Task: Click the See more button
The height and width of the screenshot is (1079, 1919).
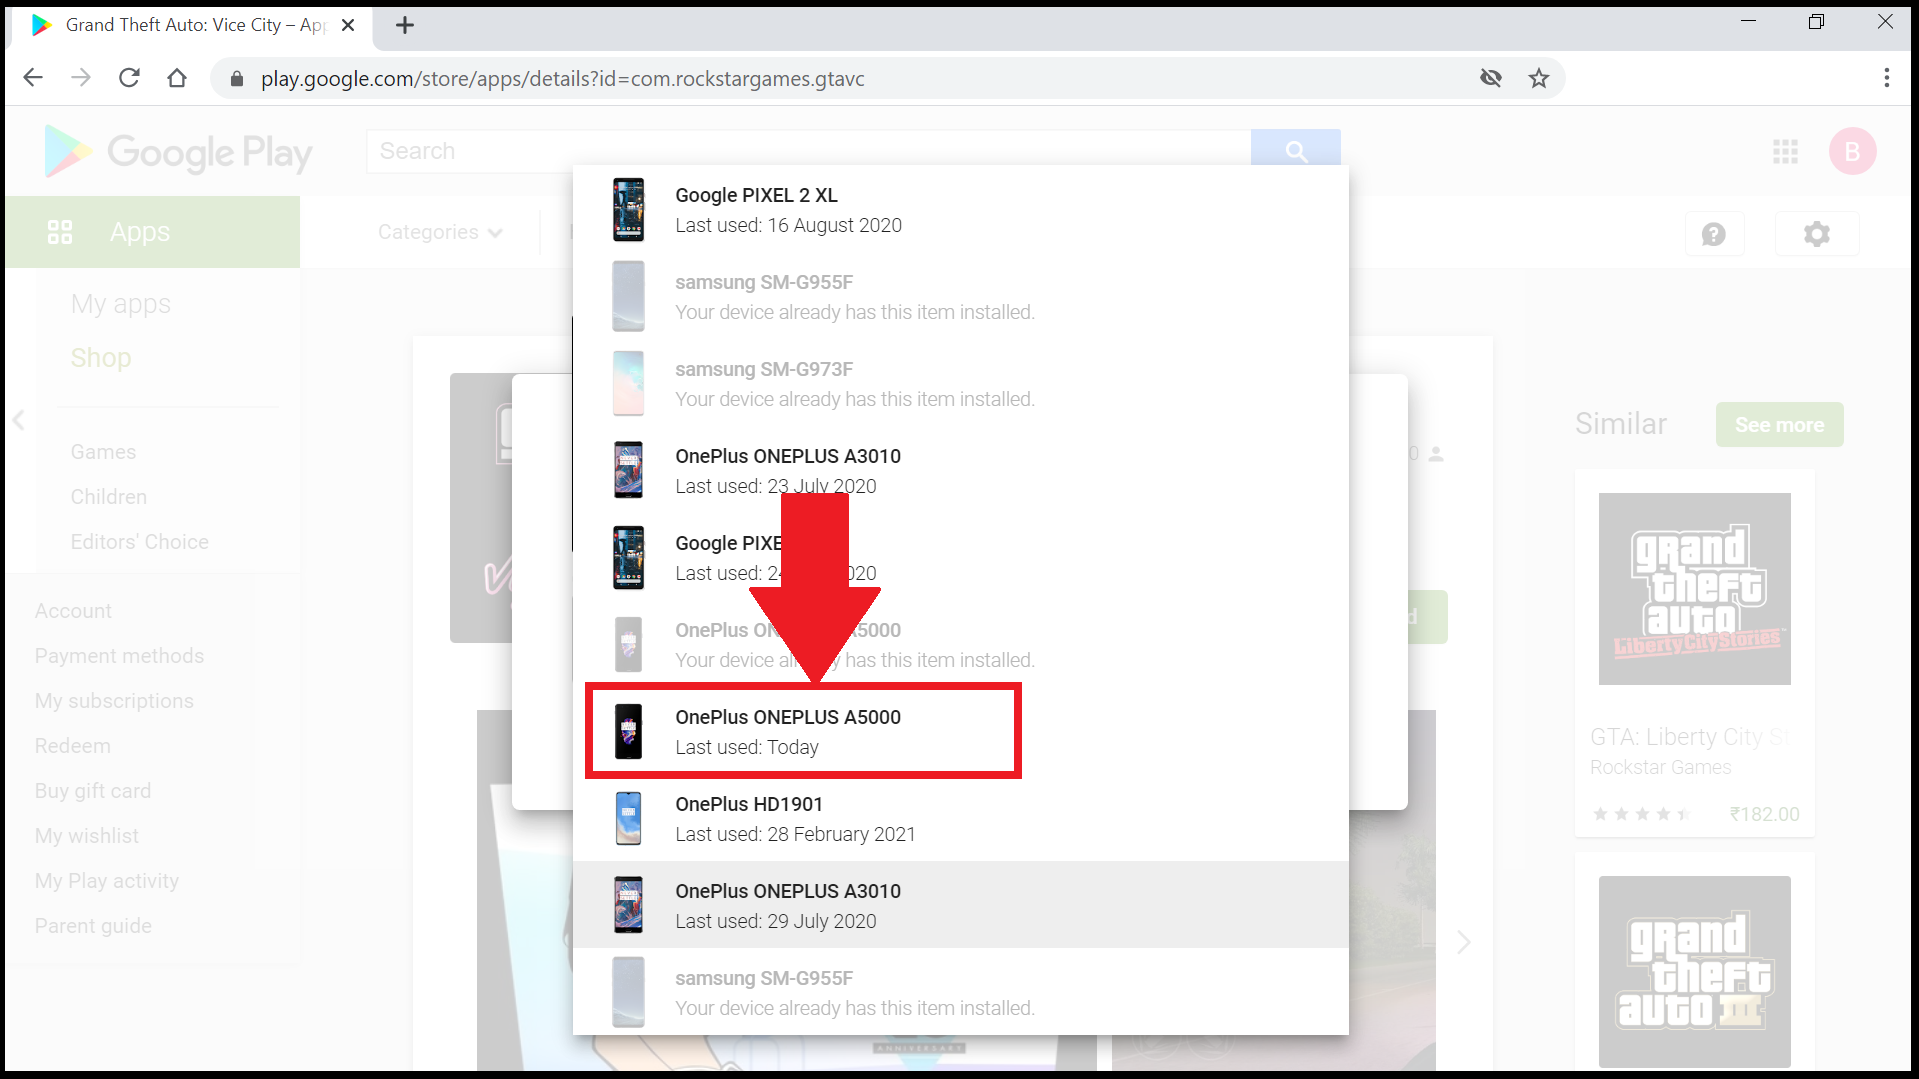Action: pos(1779,425)
